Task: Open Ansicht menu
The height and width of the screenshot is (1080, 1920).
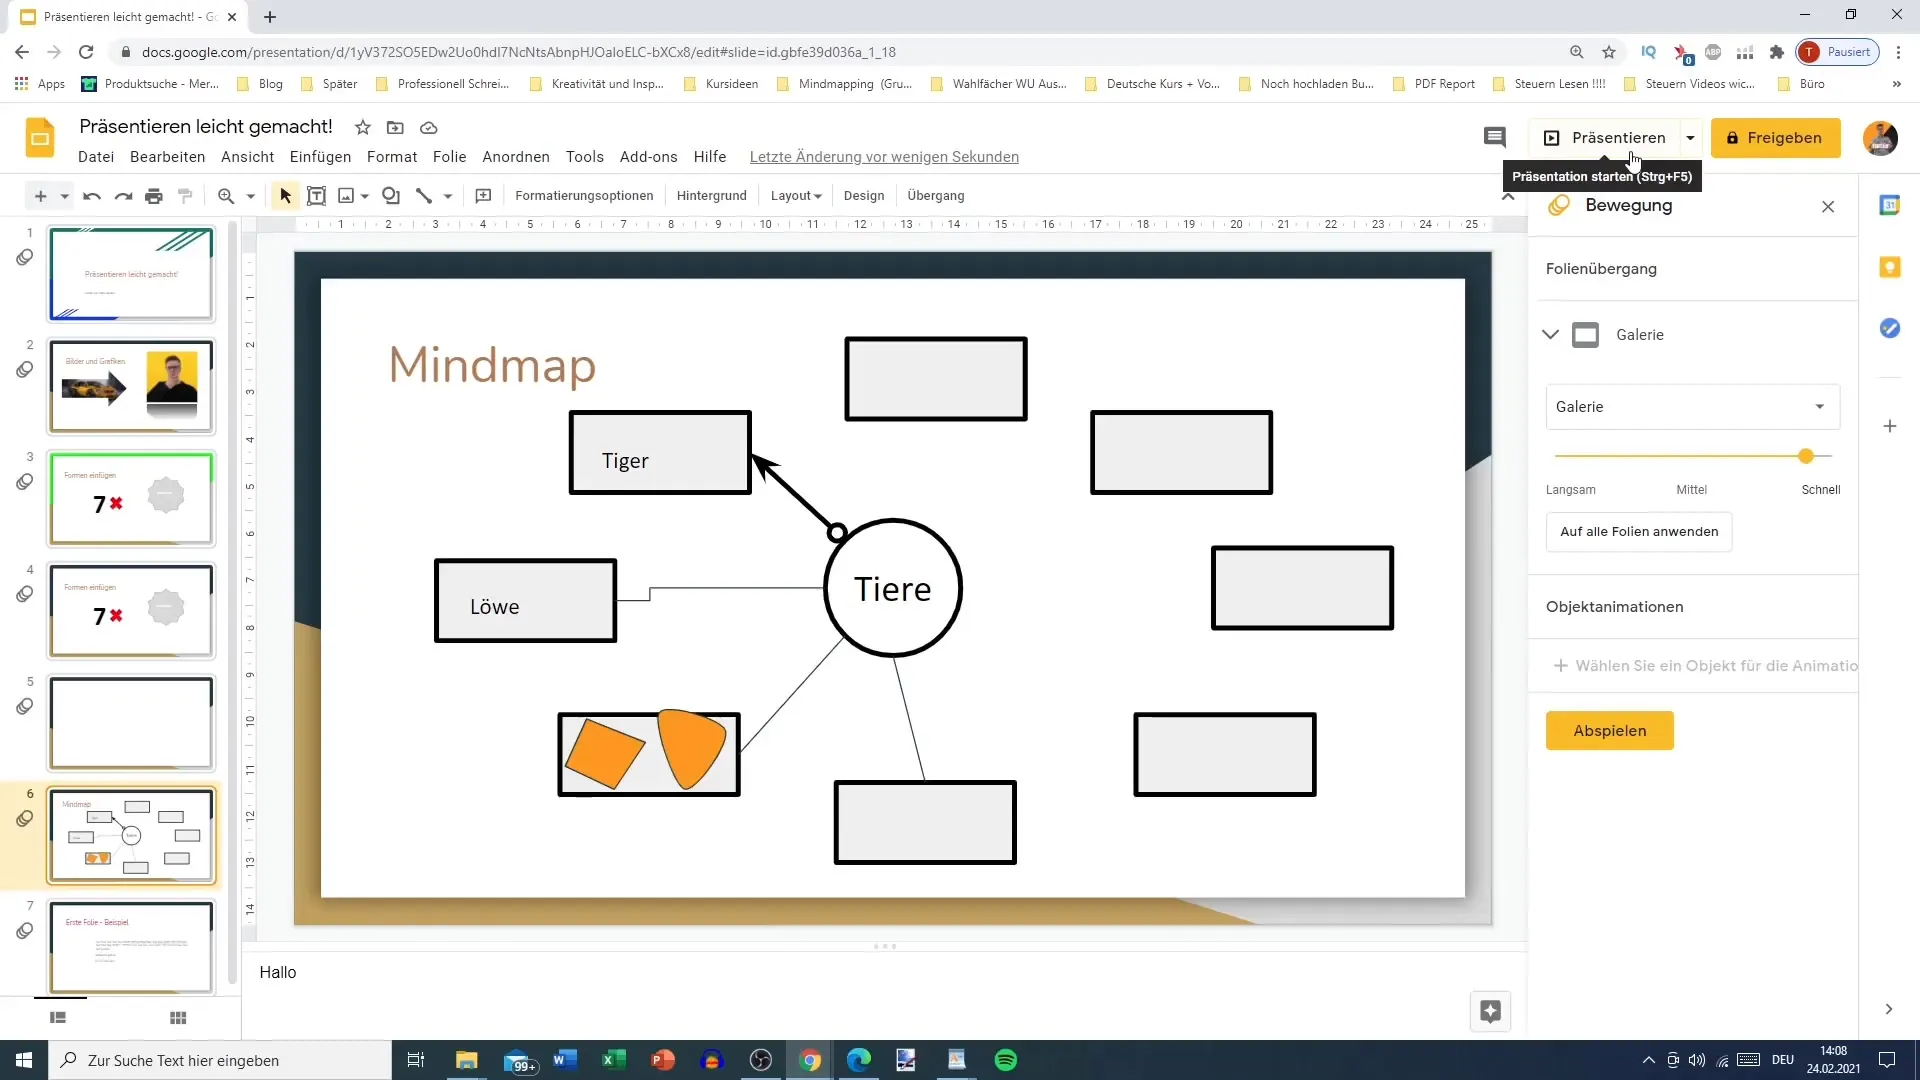Action: [247, 157]
